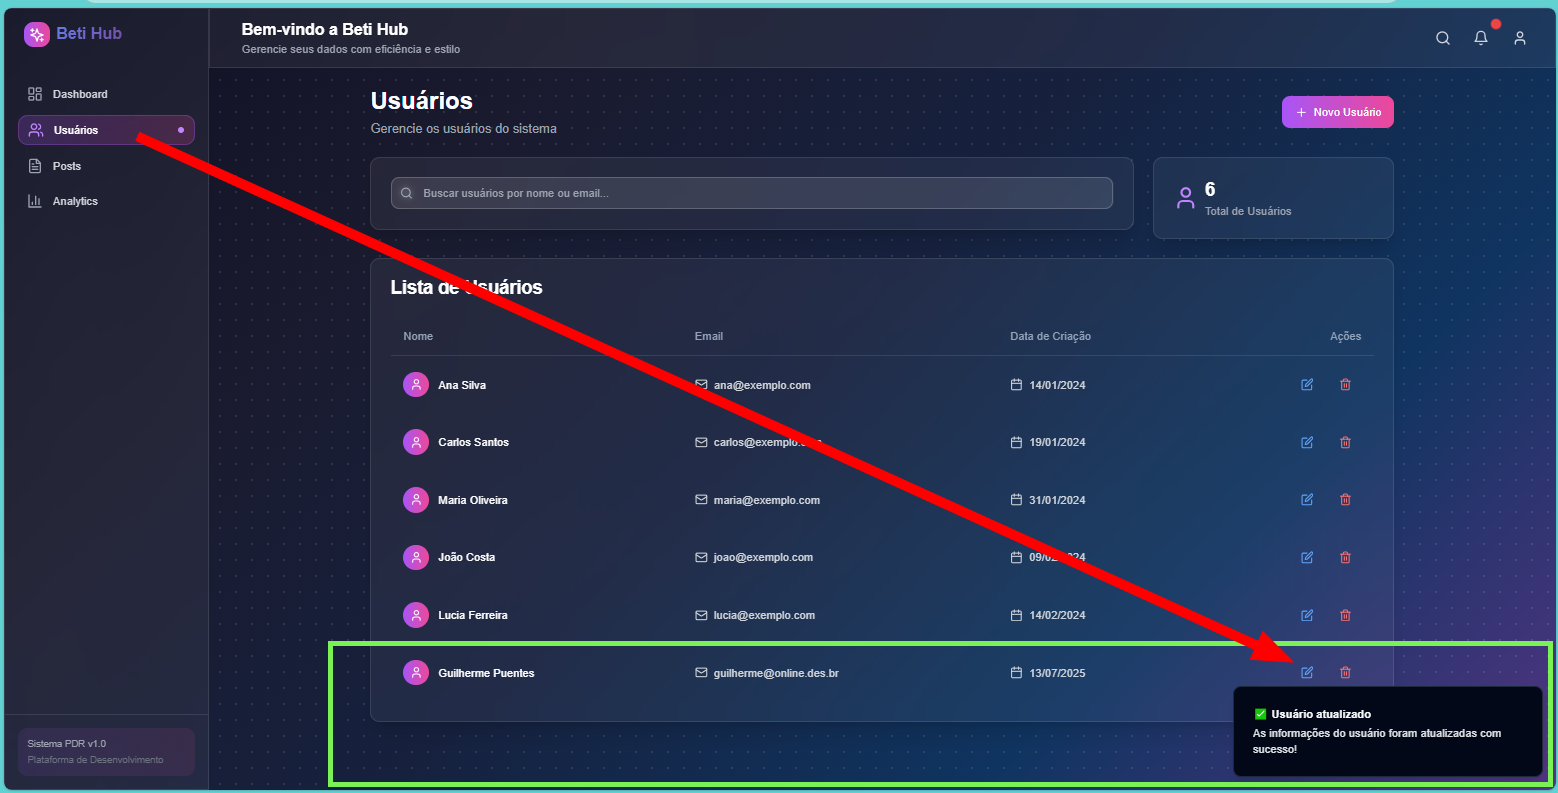1558x793 pixels.
Task: Click the Total de Usuários person icon
Action: point(1186,198)
